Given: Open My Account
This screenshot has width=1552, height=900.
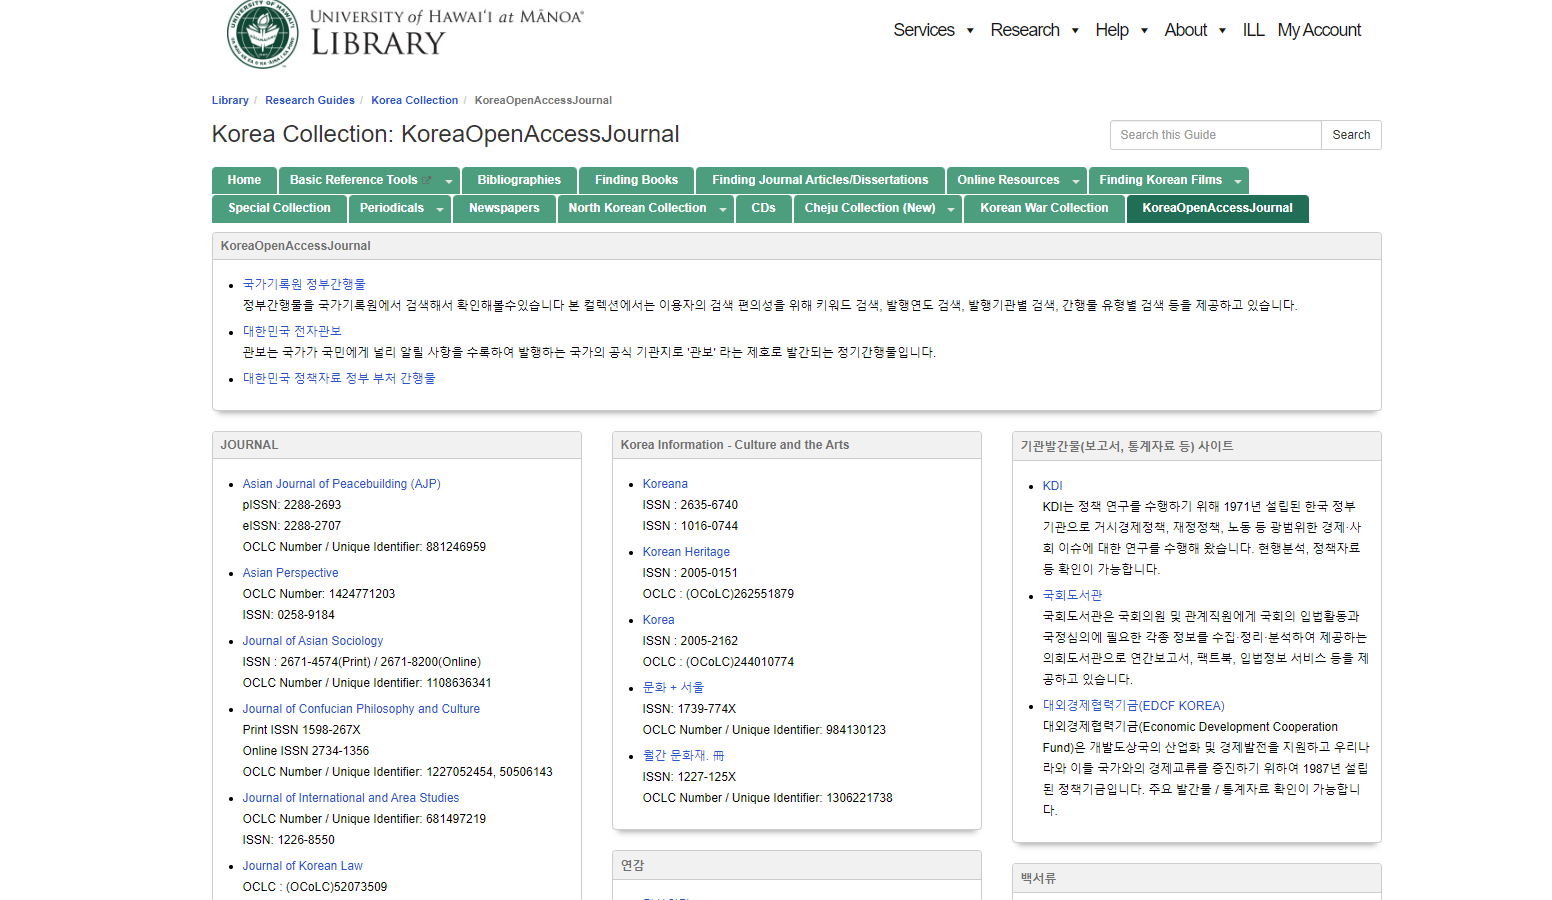Looking at the screenshot, I should [1319, 30].
